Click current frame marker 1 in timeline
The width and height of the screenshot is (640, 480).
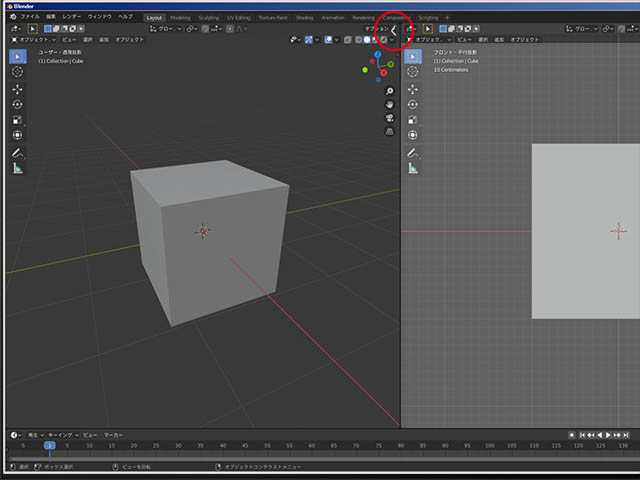pyautogui.click(x=50, y=446)
